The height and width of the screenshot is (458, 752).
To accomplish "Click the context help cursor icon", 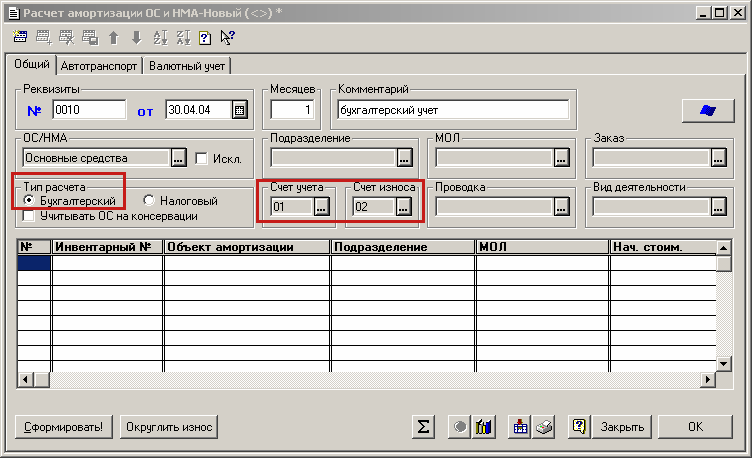I will (227, 38).
